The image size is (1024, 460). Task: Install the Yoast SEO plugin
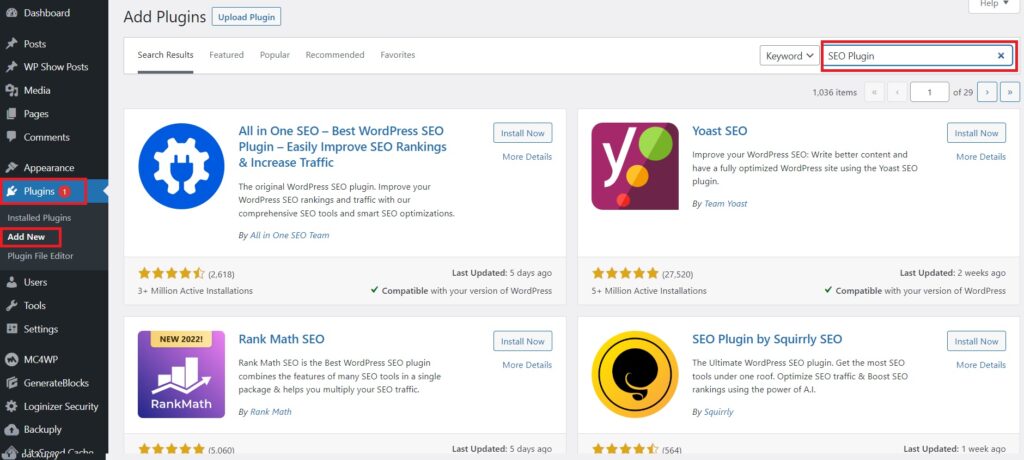pos(976,133)
